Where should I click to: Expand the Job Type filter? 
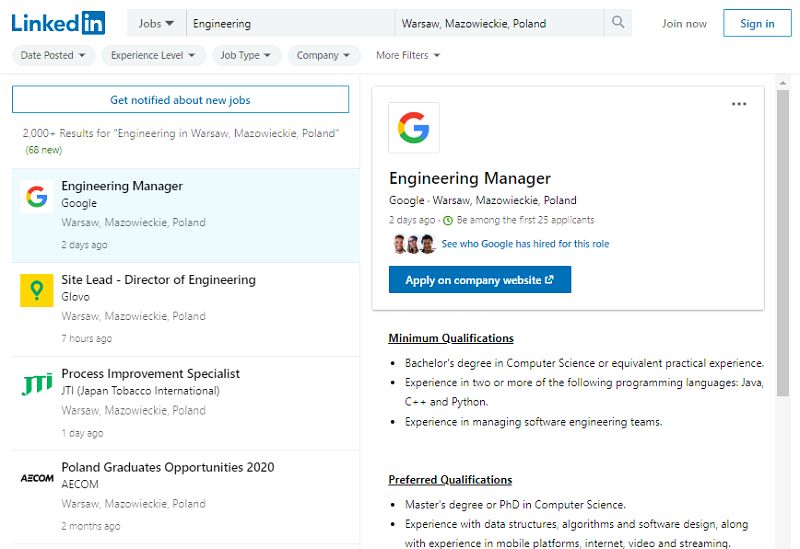(x=246, y=55)
